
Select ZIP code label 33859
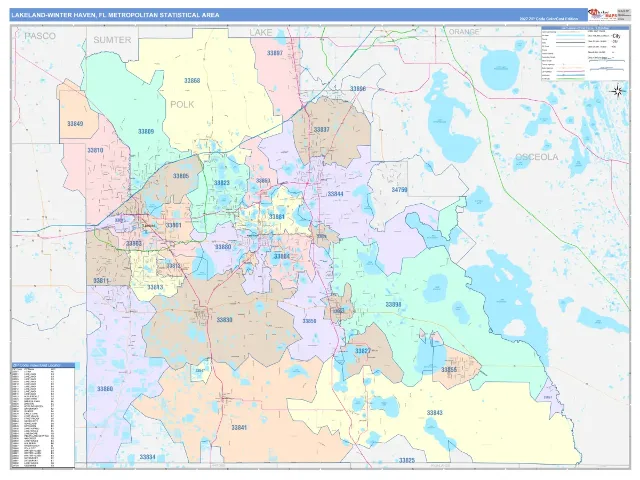(309, 321)
